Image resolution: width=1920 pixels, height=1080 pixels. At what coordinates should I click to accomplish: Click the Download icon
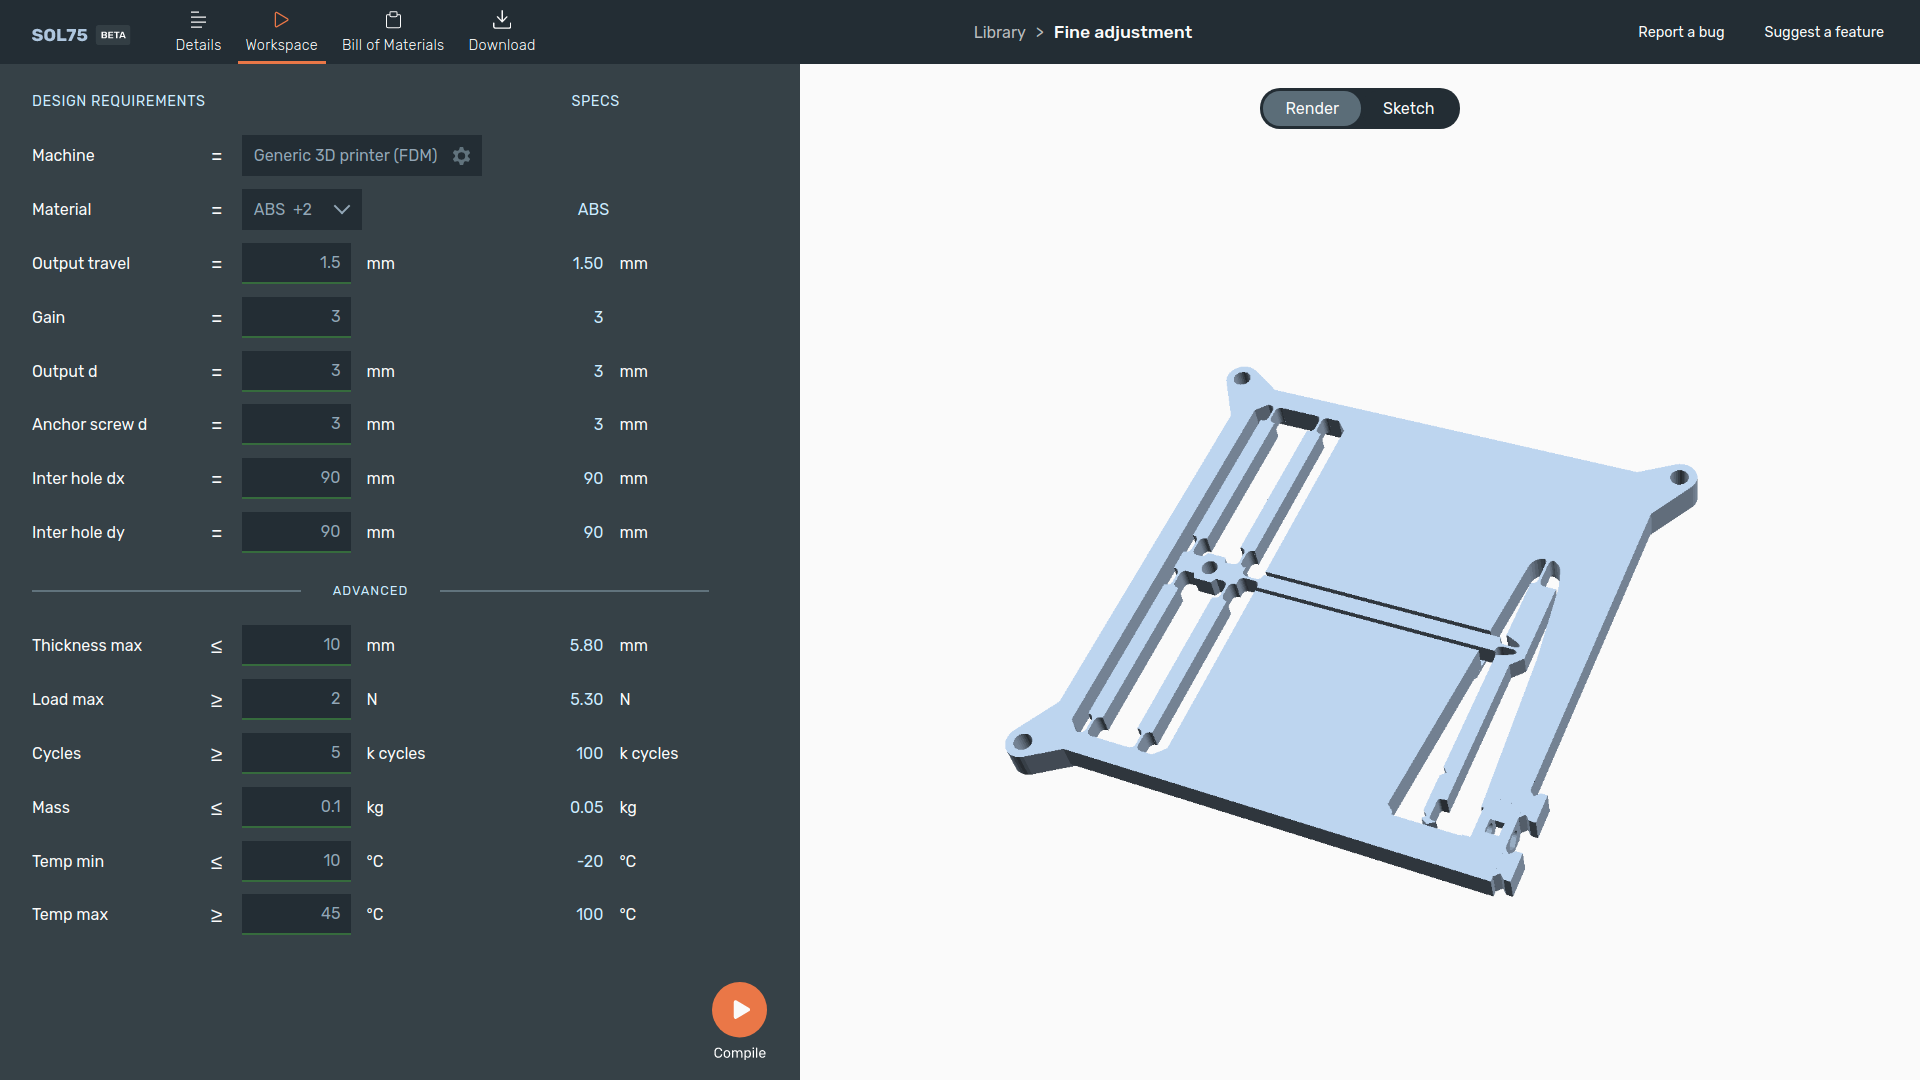(x=501, y=17)
